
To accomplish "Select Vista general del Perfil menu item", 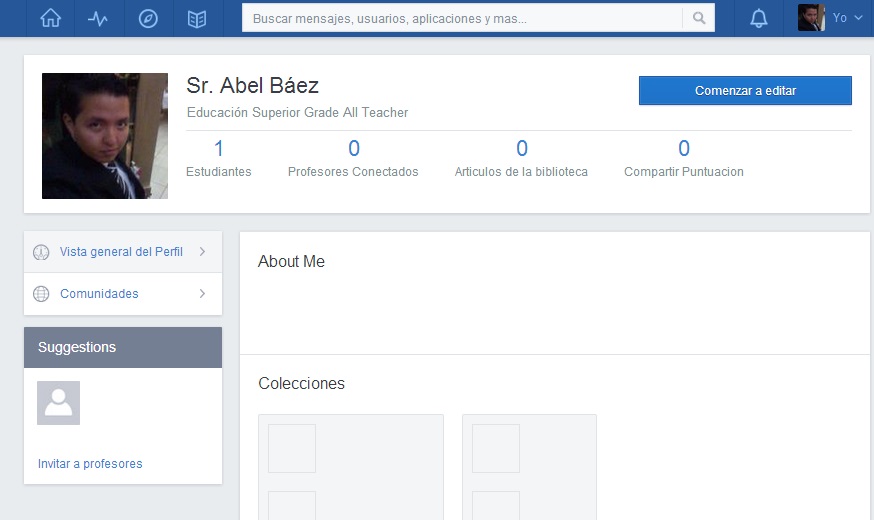I will 121,252.
